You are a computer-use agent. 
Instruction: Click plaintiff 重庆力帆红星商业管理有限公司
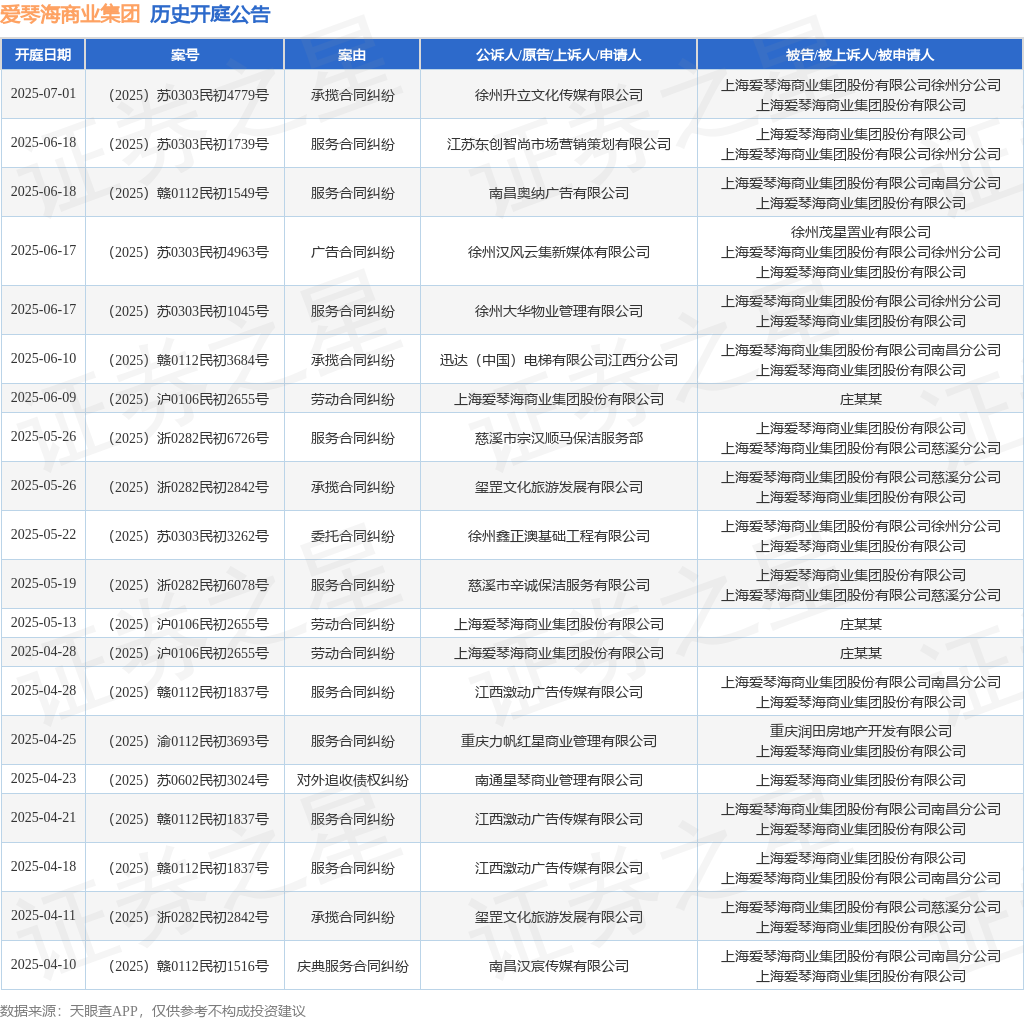(x=559, y=741)
